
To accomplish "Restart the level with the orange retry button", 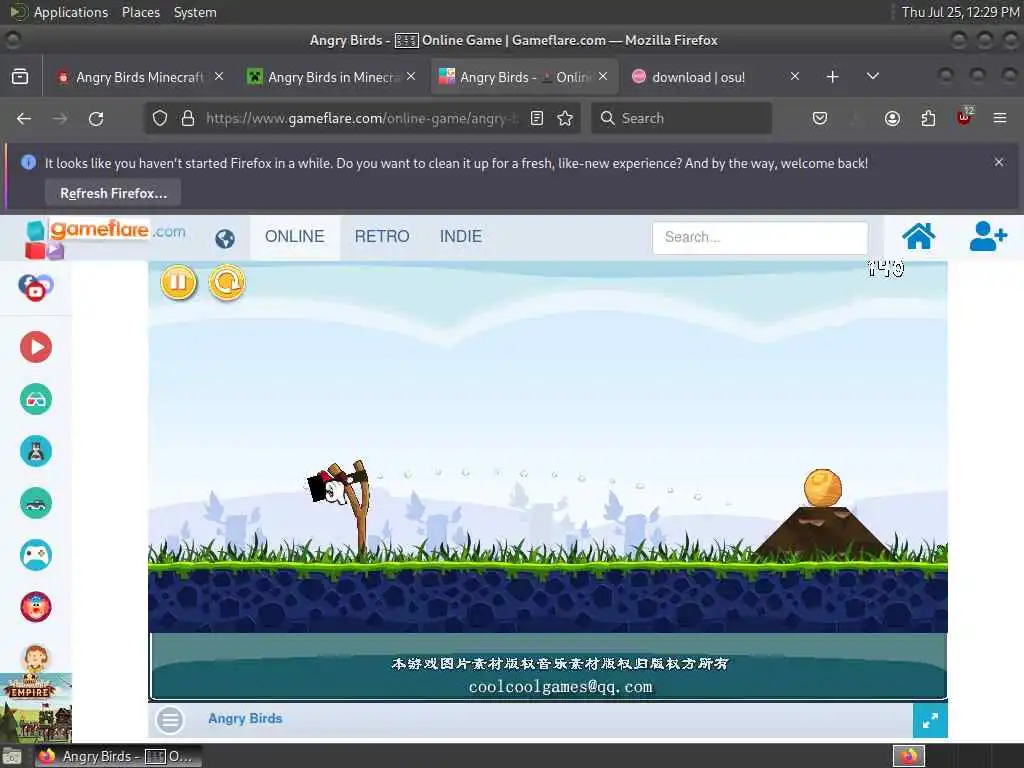I will pyautogui.click(x=227, y=283).
